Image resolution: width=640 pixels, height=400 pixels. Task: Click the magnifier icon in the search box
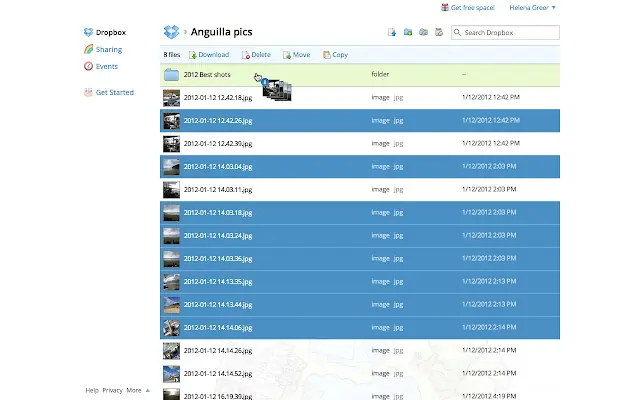tap(457, 32)
